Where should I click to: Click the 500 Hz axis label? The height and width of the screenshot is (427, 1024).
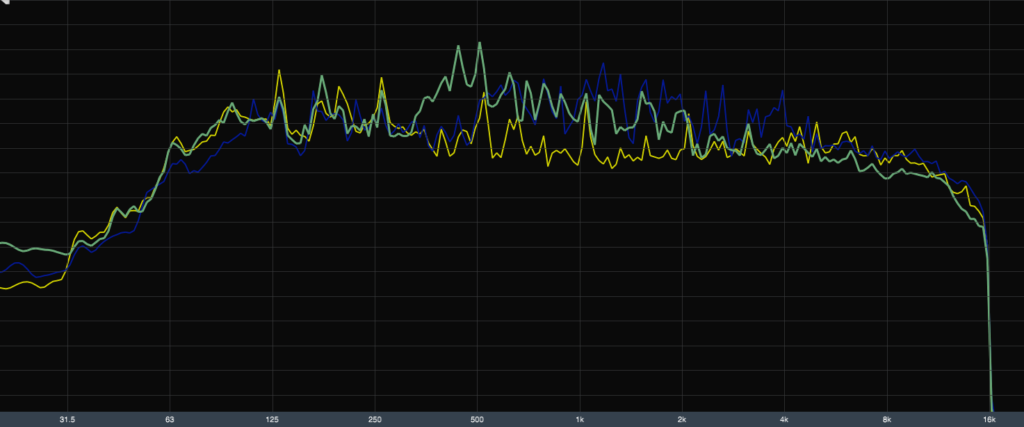[x=478, y=419]
